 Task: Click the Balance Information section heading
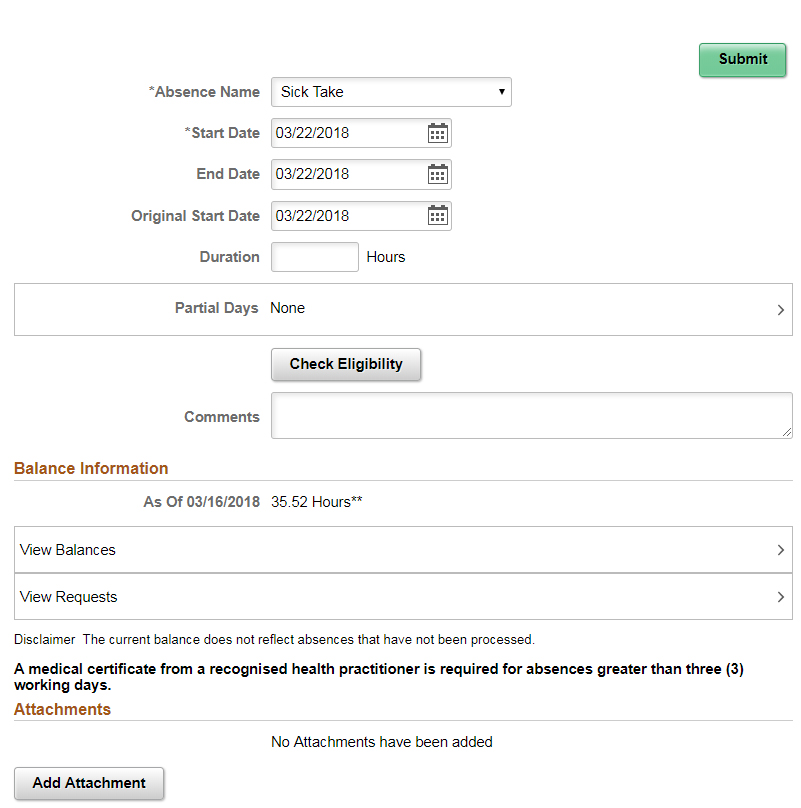pyautogui.click(x=91, y=468)
